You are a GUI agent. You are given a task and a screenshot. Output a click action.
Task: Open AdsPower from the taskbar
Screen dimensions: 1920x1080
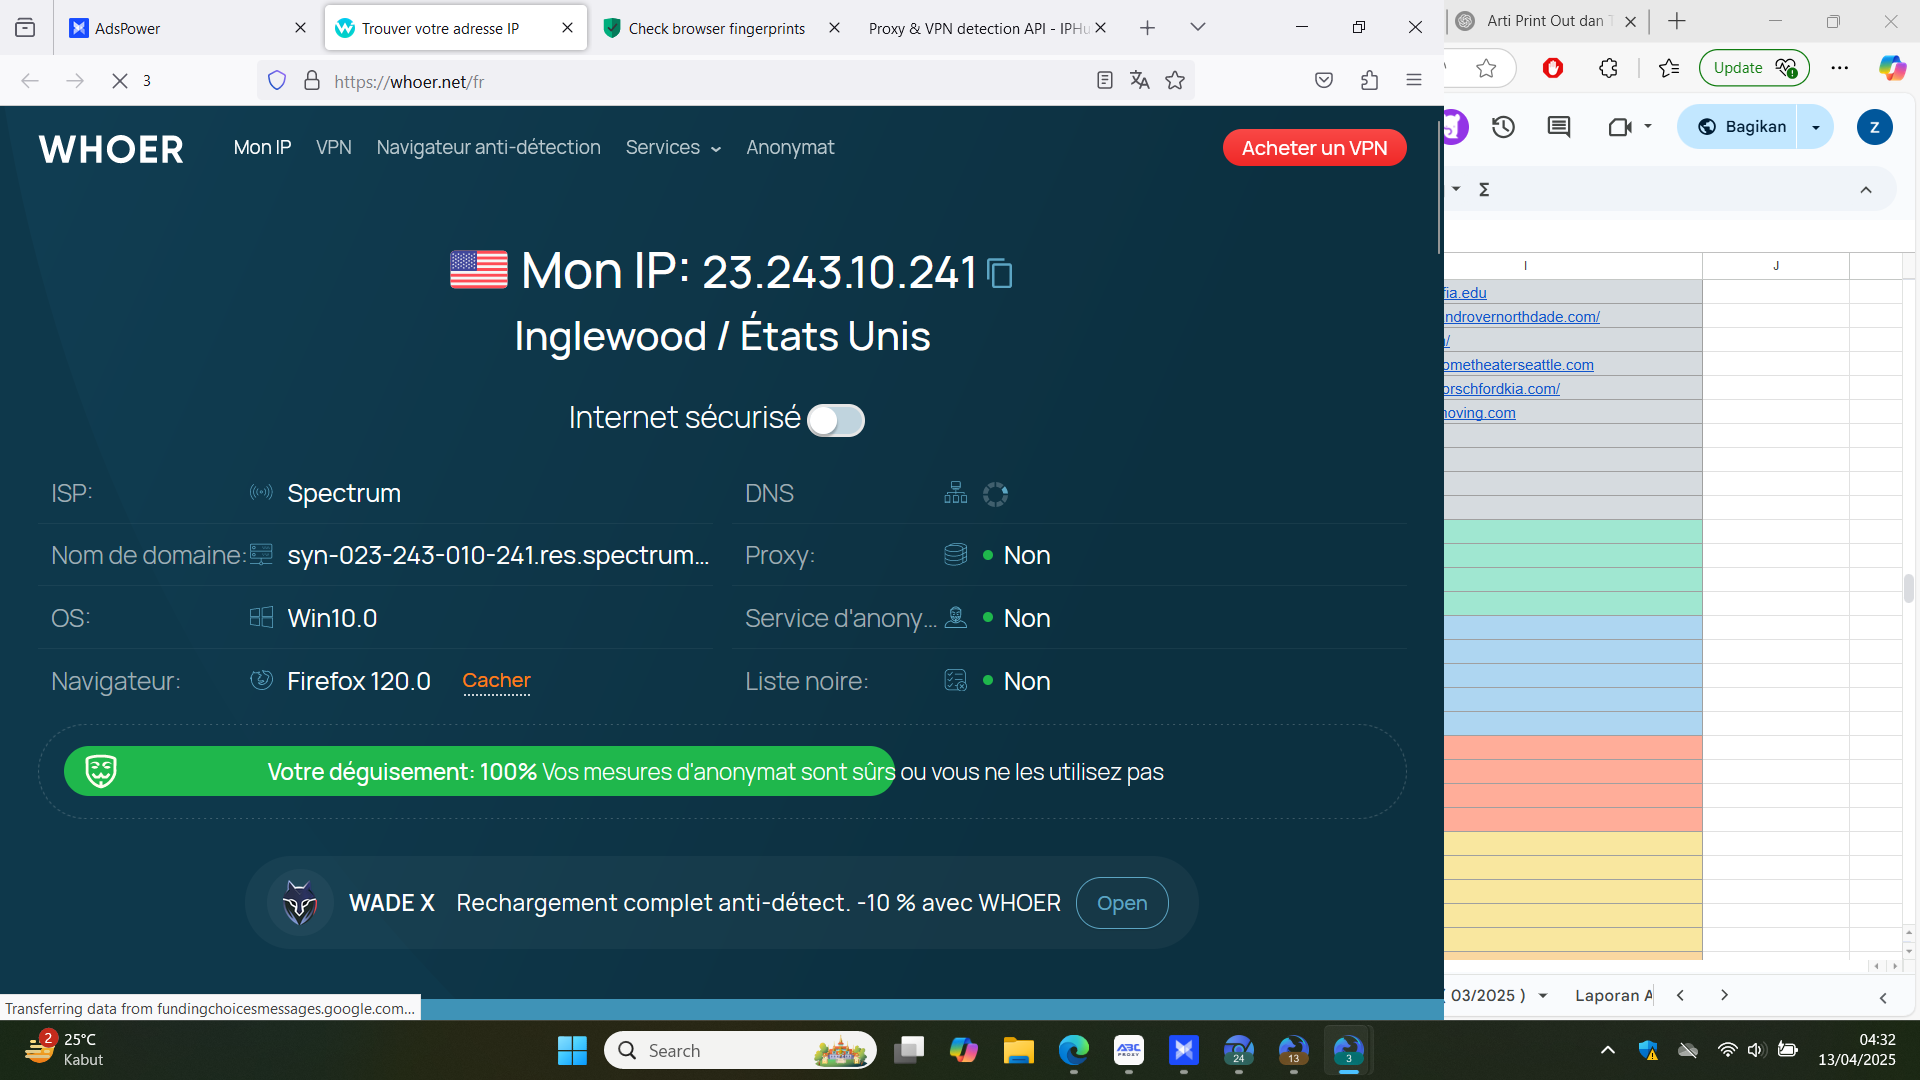click(x=1184, y=1050)
